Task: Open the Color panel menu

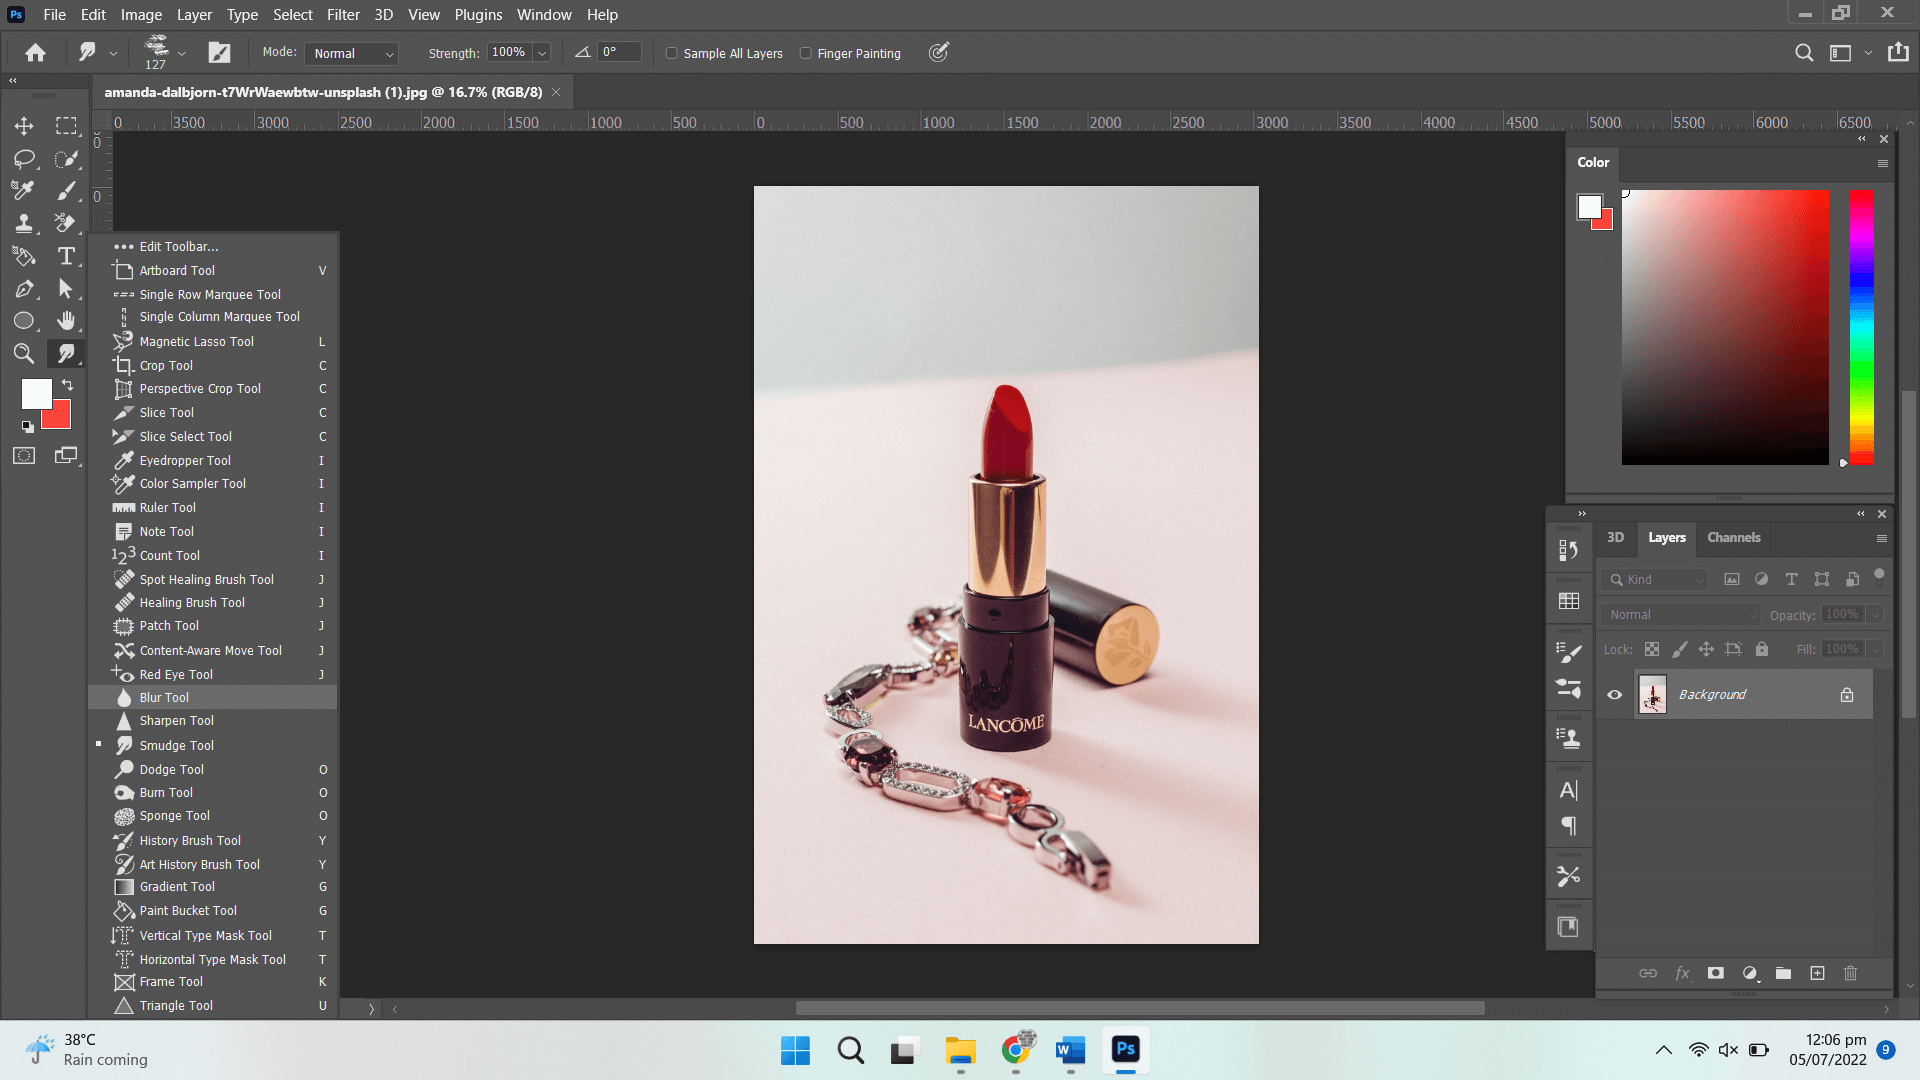Action: coord(1883,163)
